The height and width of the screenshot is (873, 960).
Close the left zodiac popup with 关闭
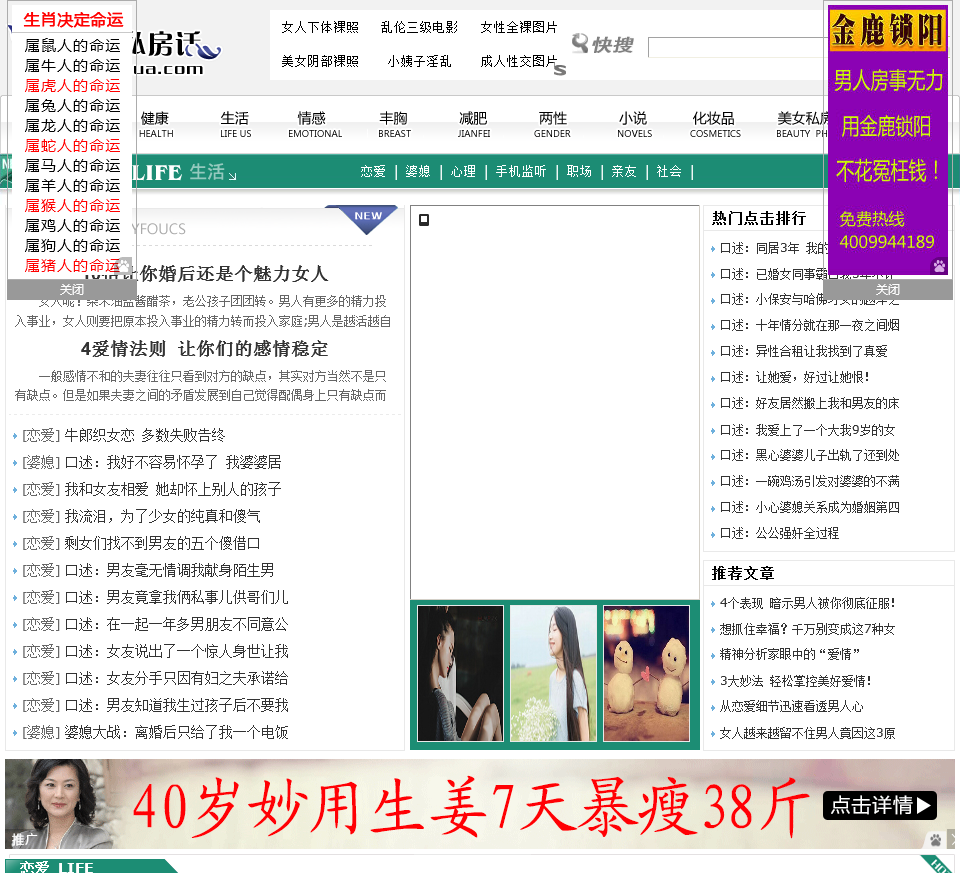[x=72, y=290]
